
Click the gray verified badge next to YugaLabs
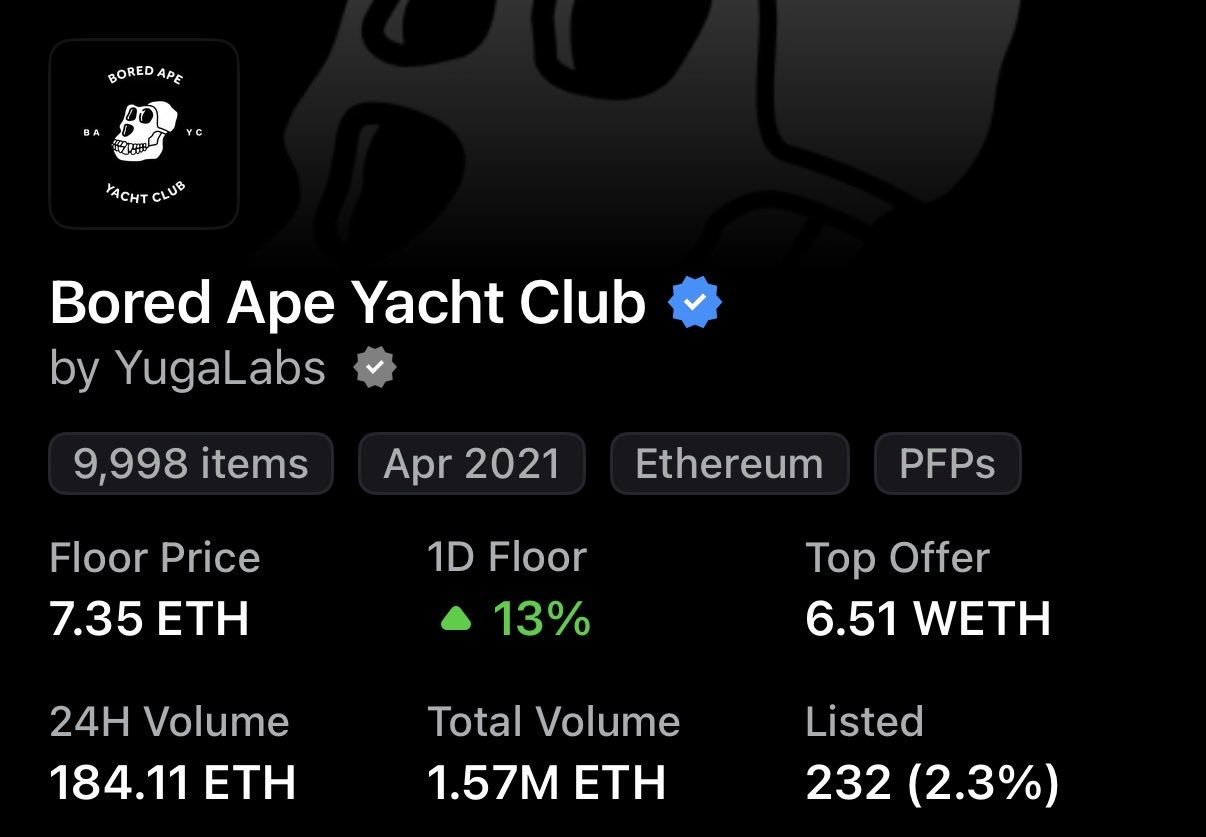coord(375,369)
